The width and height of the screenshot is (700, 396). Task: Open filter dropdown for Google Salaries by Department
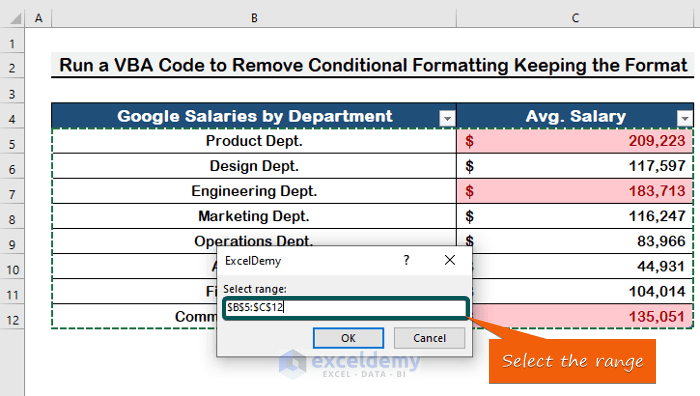click(447, 118)
